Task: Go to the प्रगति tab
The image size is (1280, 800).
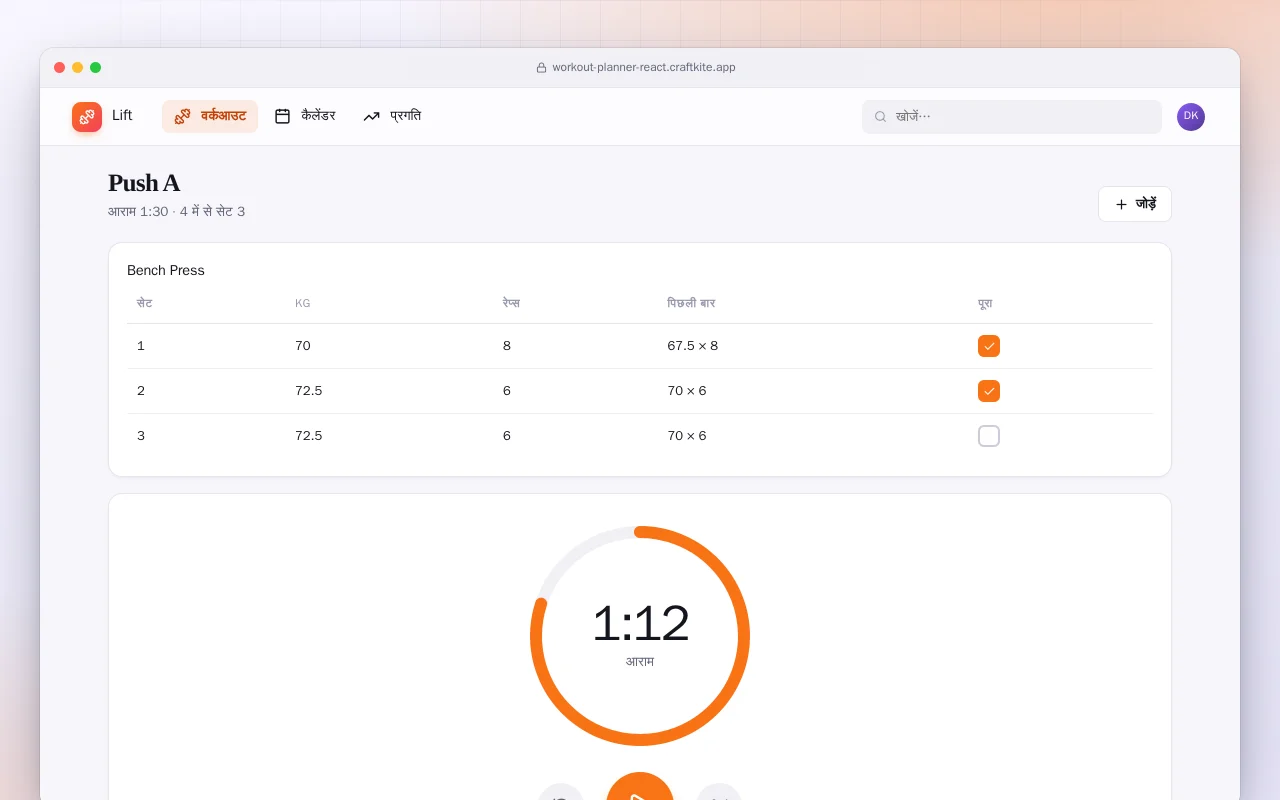Action: (392, 116)
